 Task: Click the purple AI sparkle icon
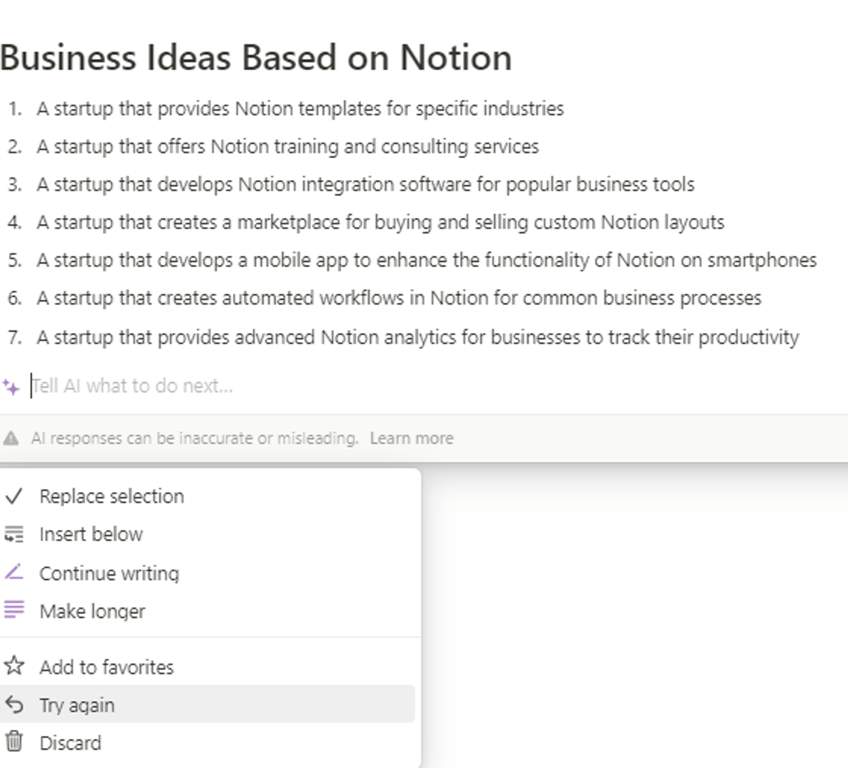pos(12,386)
